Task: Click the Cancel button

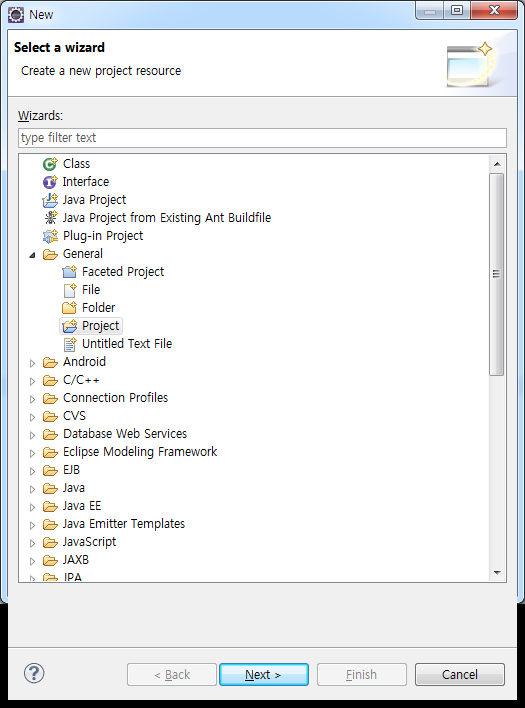Action: coord(460,675)
